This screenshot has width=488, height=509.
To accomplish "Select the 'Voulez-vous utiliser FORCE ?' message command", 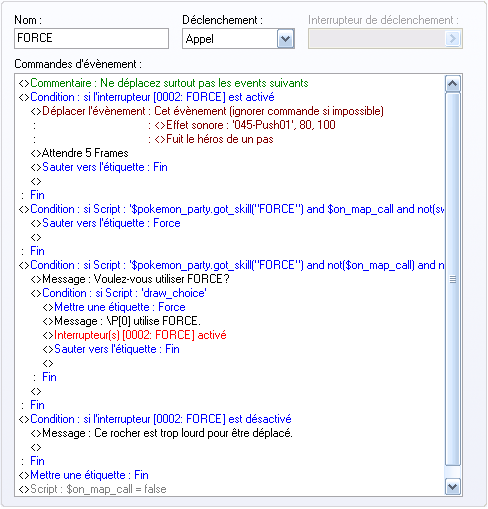I will tap(130, 279).
